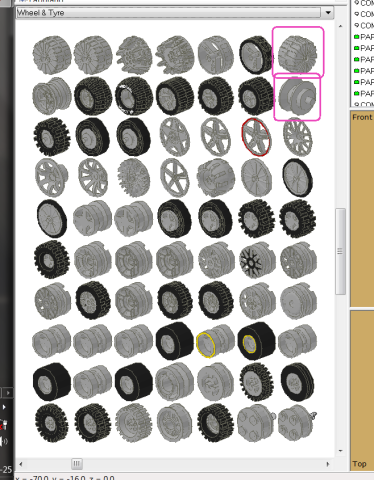
Task: Select the last wheel part with metal pin
Action: click(x=297, y=423)
